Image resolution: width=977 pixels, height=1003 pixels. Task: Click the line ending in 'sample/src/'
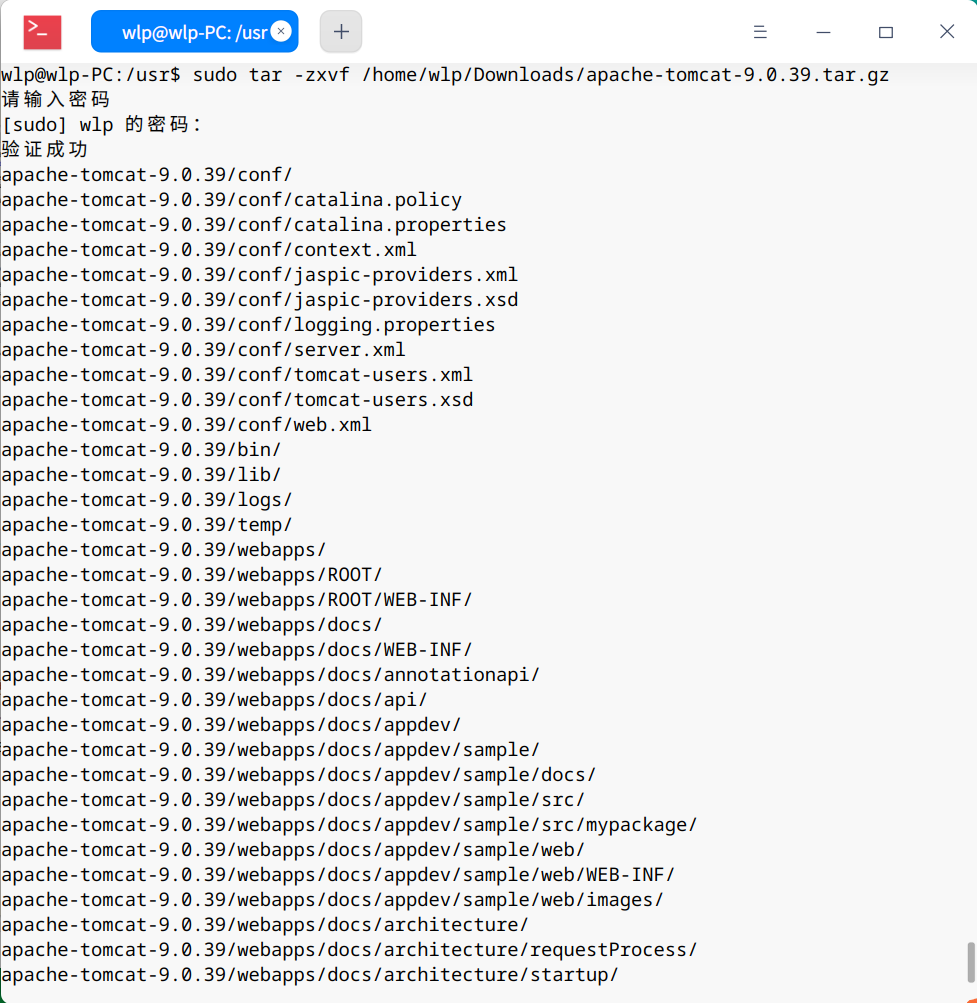point(293,799)
